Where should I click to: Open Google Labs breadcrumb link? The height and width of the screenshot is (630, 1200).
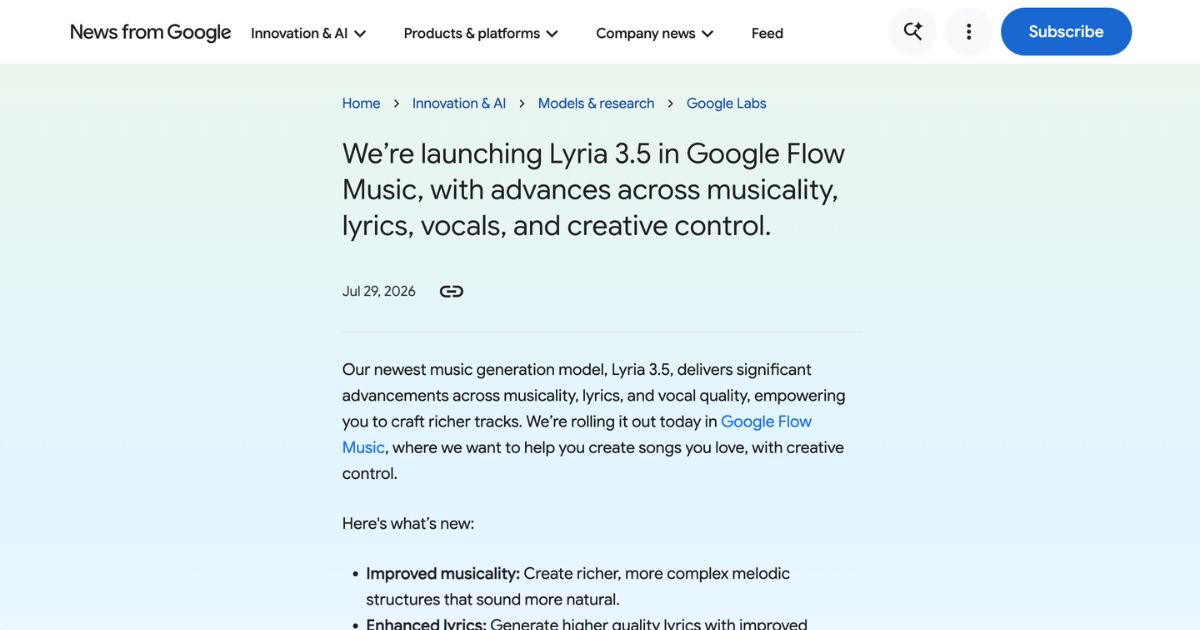(x=726, y=103)
